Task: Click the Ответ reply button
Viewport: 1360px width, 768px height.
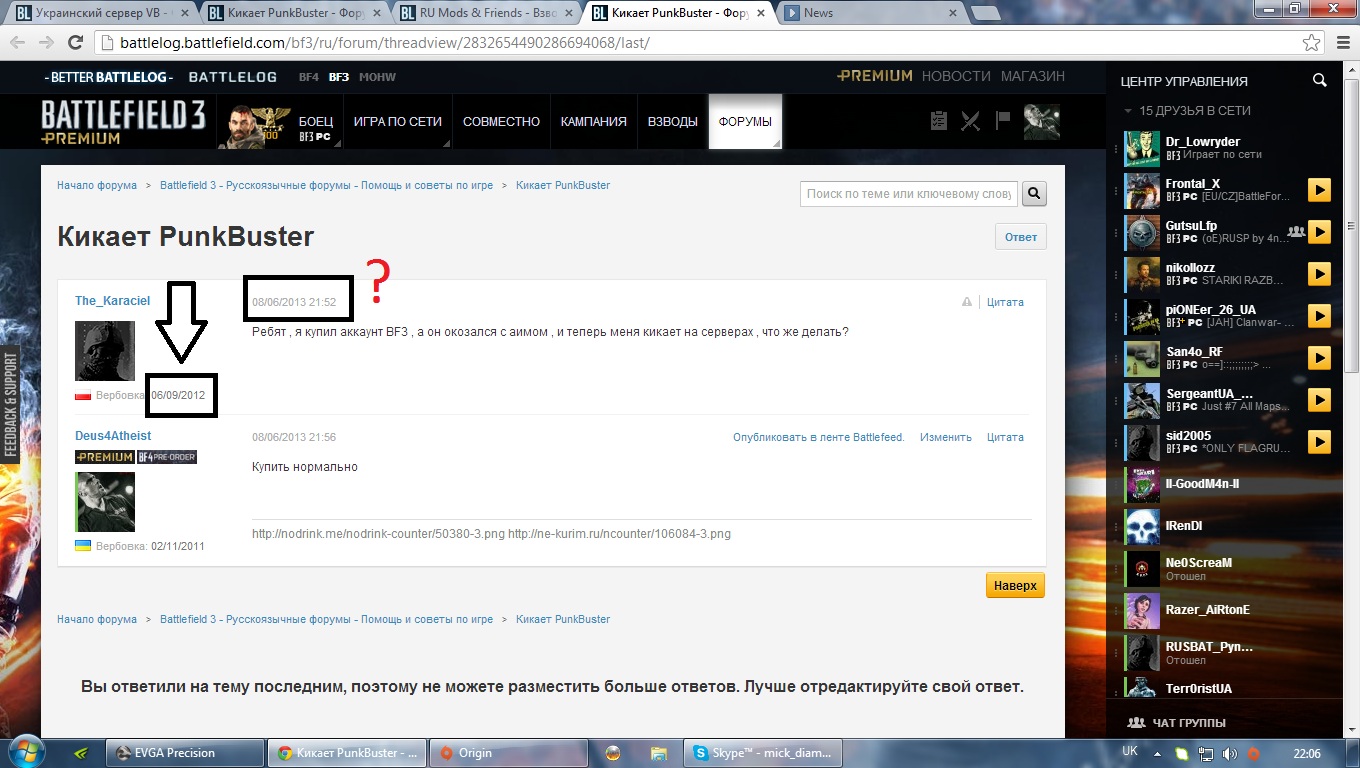Action: (1021, 237)
